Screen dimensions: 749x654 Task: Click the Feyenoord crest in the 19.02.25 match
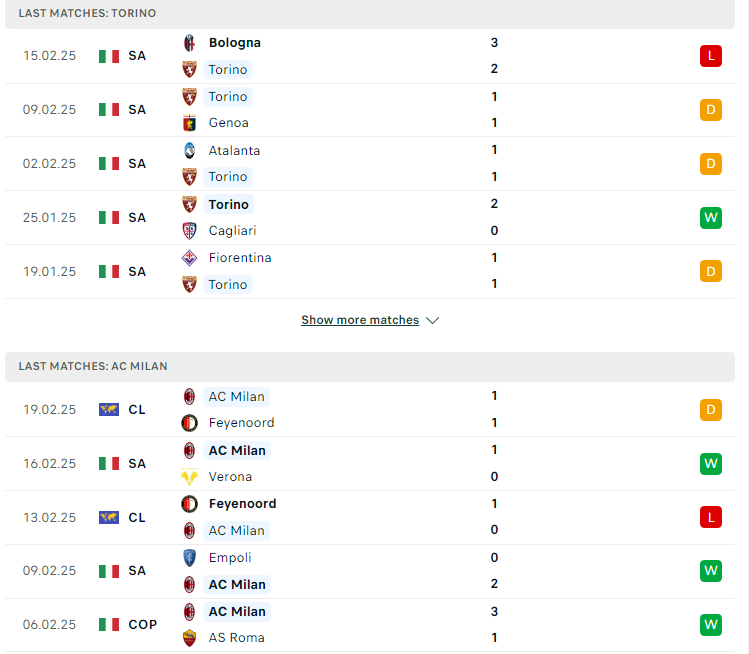[x=189, y=423]
